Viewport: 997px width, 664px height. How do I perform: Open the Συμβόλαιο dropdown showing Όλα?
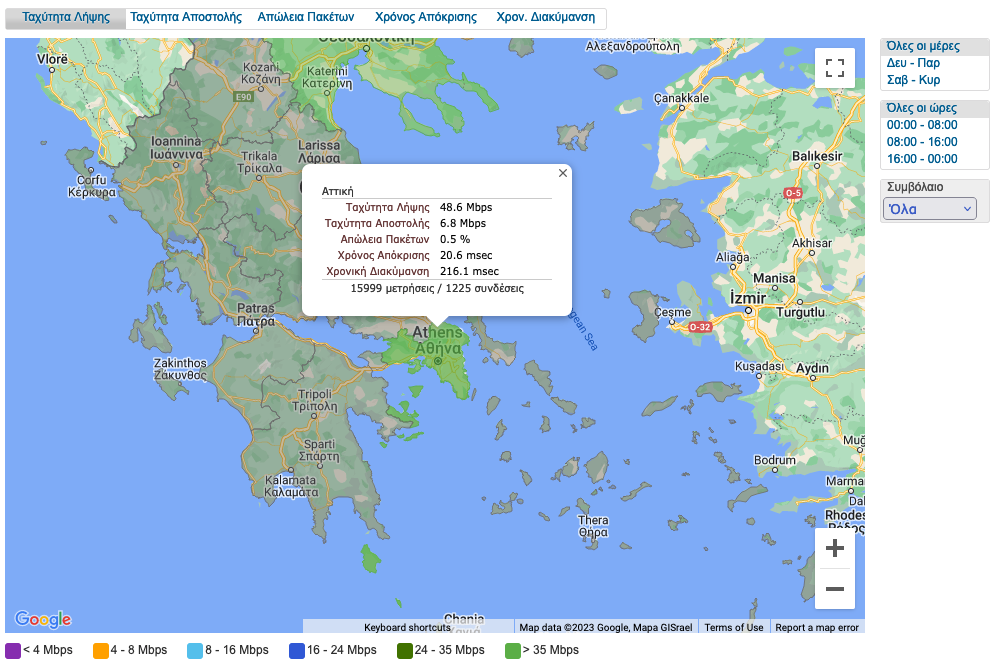pos(930,209)
